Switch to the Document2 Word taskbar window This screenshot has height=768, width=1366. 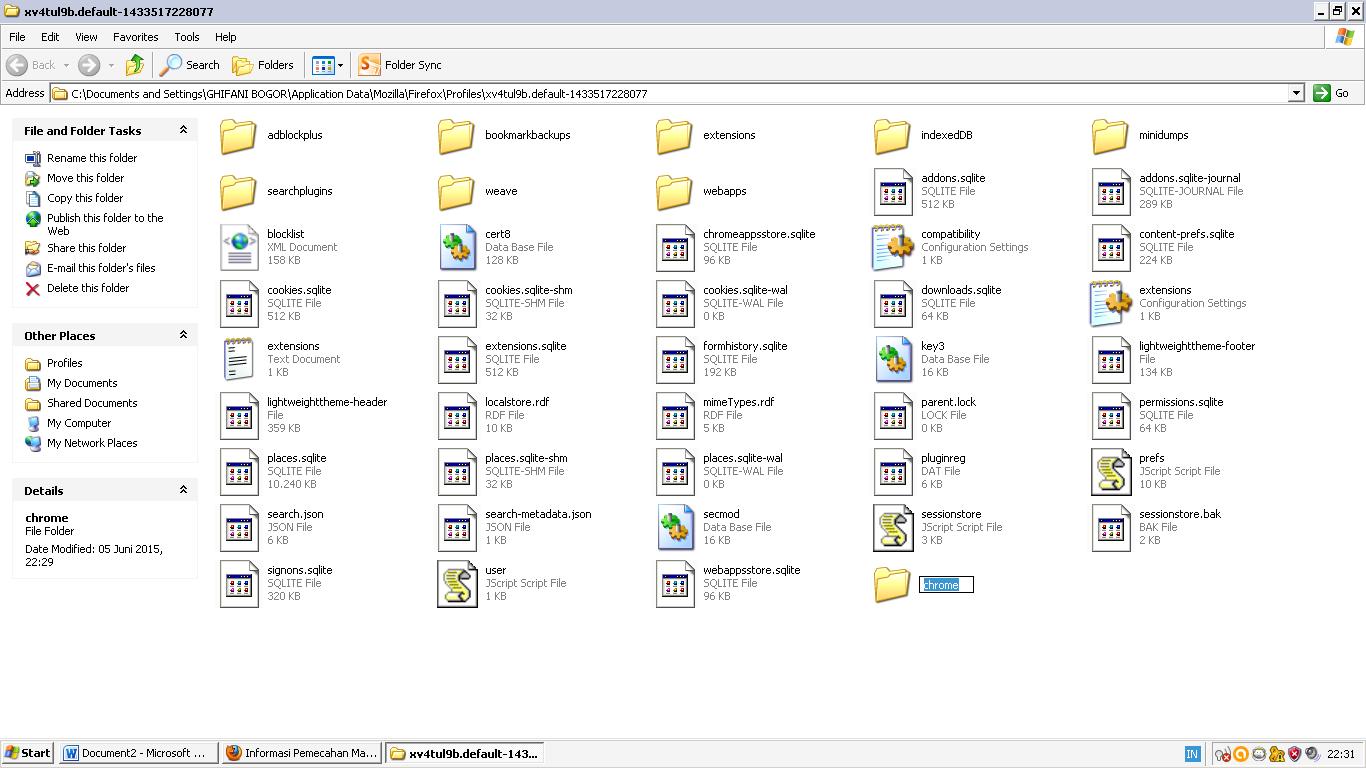(x=138, y=753)
